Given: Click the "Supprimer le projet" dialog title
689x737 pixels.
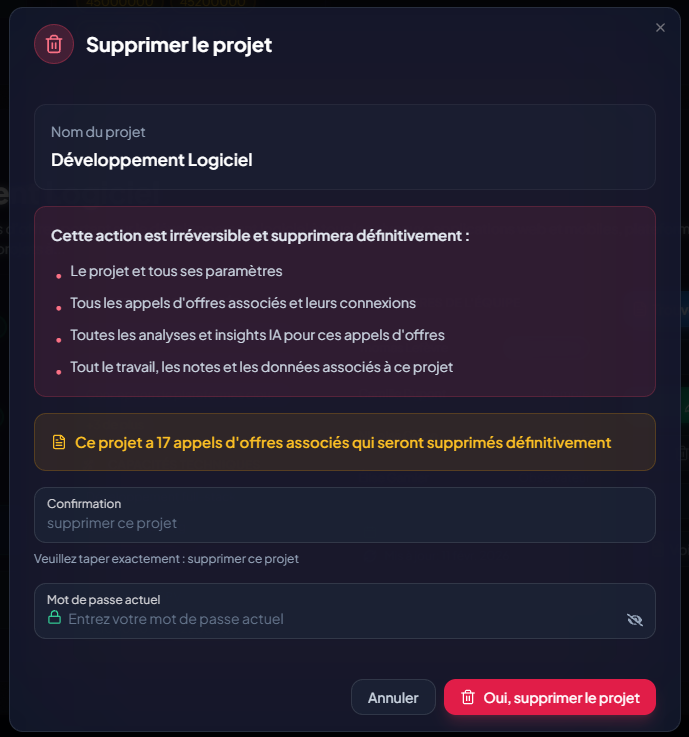Looking at the screenshot, I should point(179,45).
